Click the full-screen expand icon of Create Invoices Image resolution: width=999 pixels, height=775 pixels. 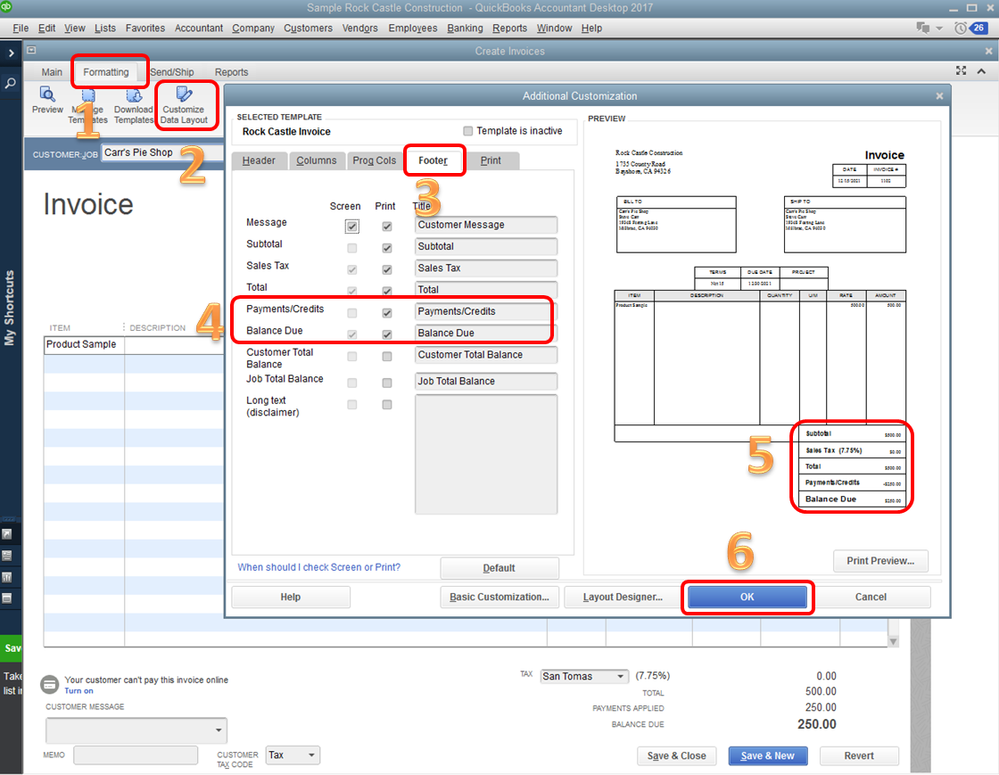point(961,70)
